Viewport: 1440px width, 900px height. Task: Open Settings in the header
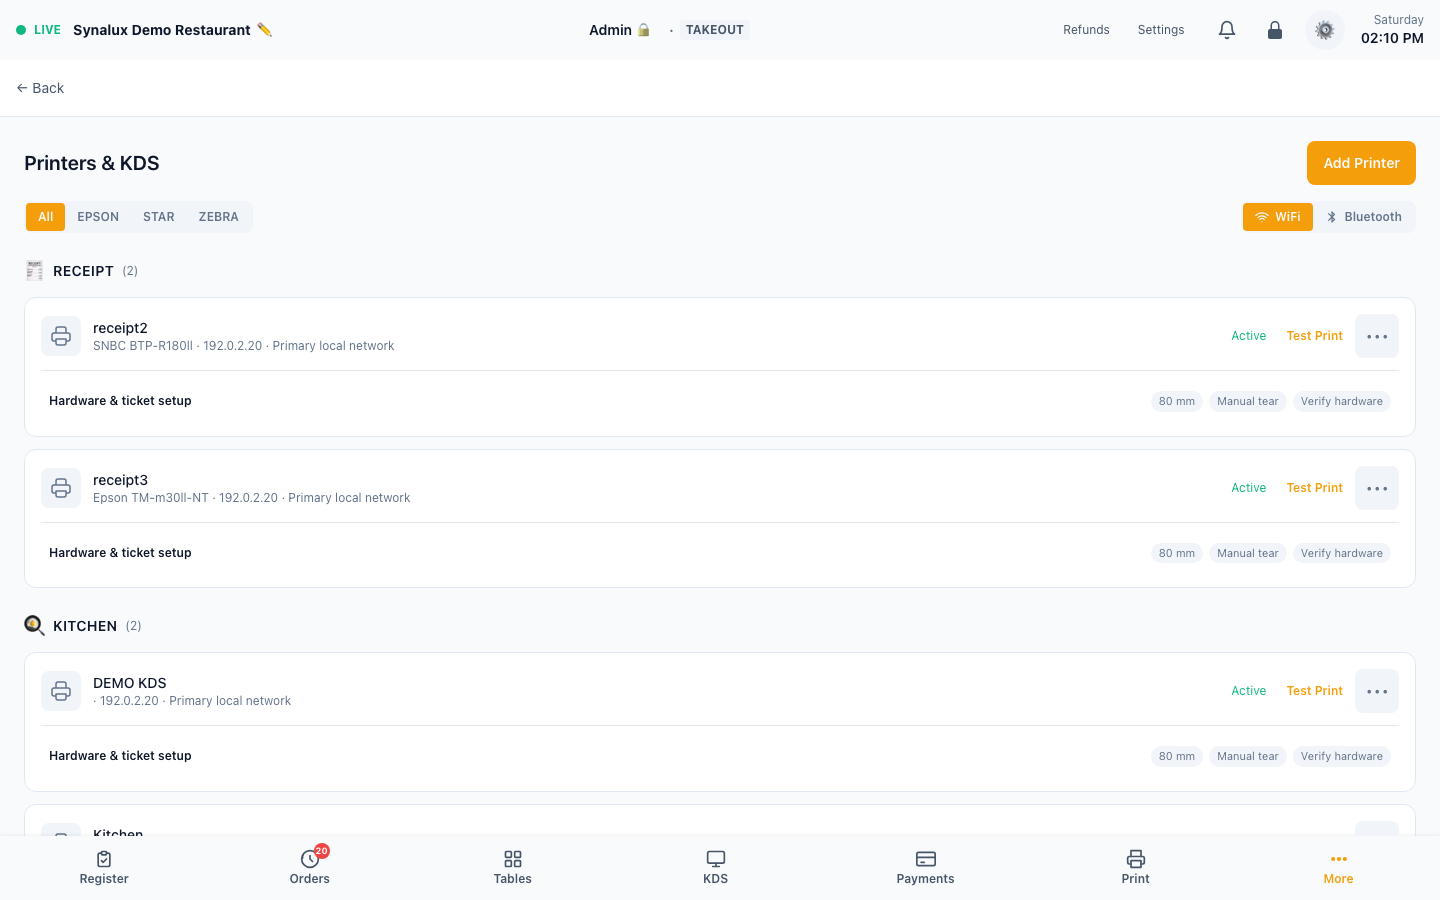(x=1161, y=30)
